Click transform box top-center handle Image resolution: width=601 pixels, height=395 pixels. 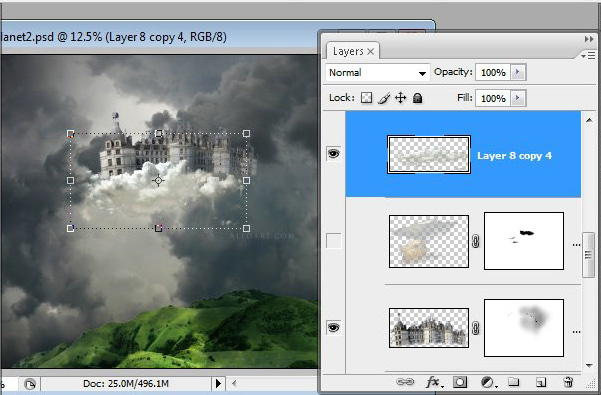click(x=158, y=133)
